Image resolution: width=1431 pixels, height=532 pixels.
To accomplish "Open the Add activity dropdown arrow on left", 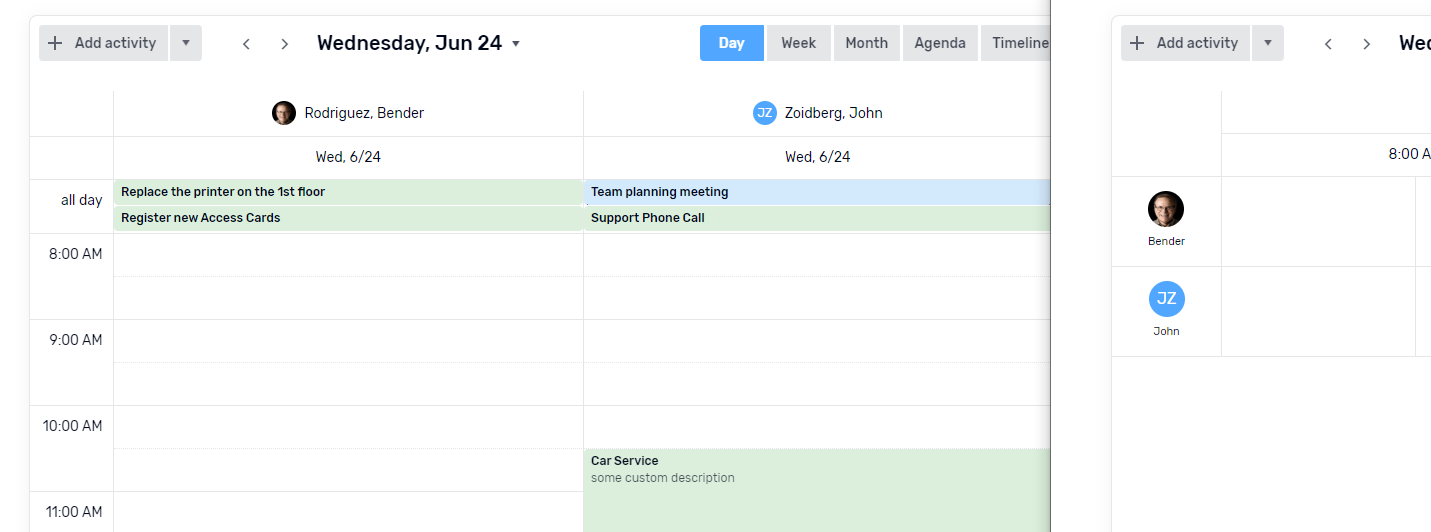I will coord(186,43).
